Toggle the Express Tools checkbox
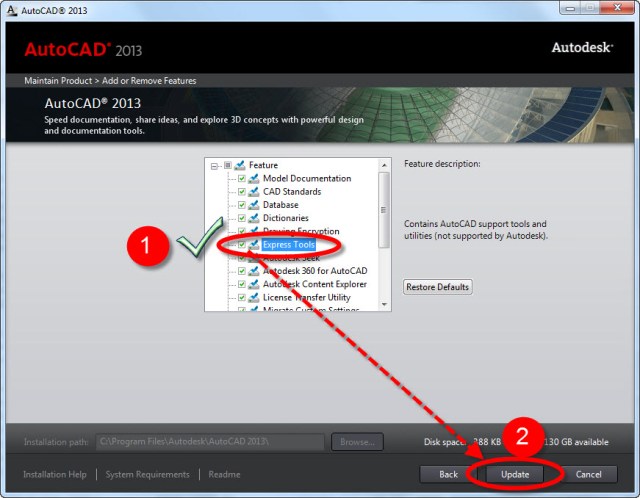The image size is (640, 498). click(242, 244)
